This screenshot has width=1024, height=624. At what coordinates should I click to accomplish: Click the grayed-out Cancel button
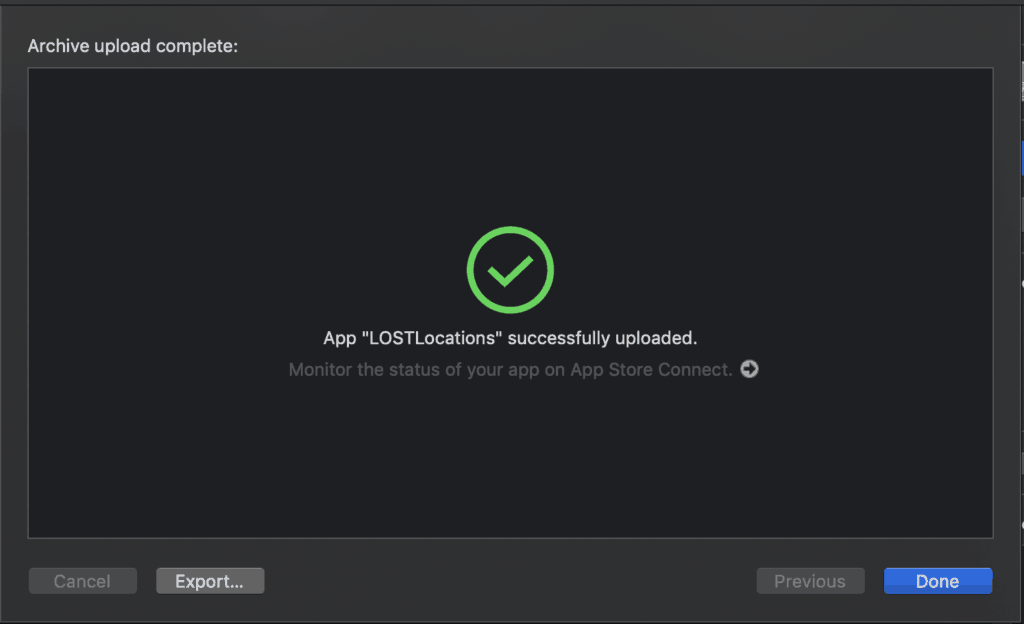(x=82, y=581)
